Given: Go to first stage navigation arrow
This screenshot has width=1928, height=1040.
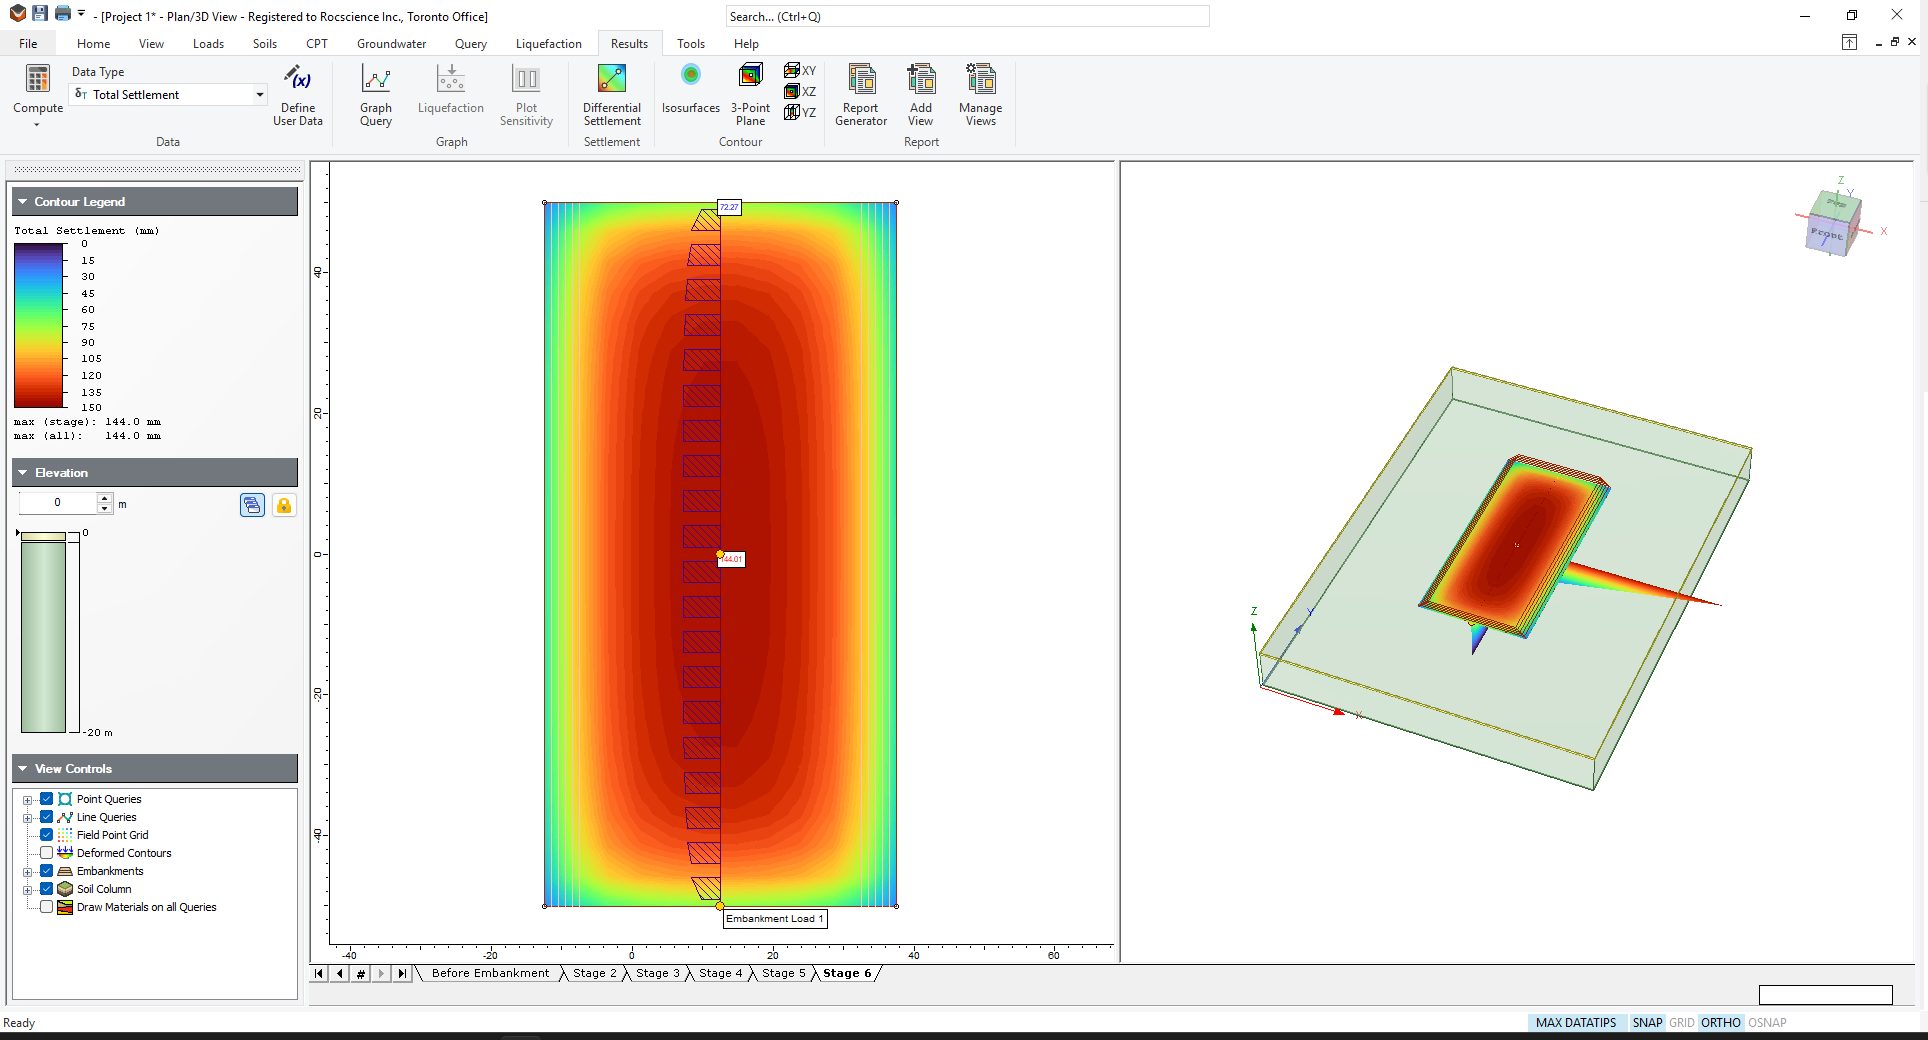Looking at the screenshot, I should [319, 973].
